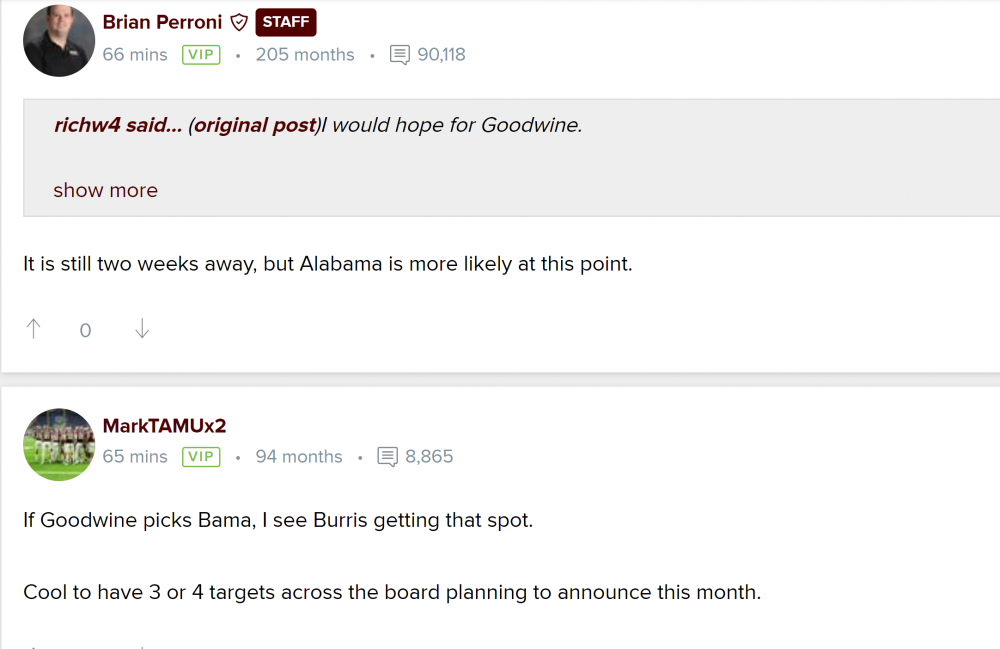
Task: Upvote Brian Perroni's post
Action: click(x=33, y=329)
